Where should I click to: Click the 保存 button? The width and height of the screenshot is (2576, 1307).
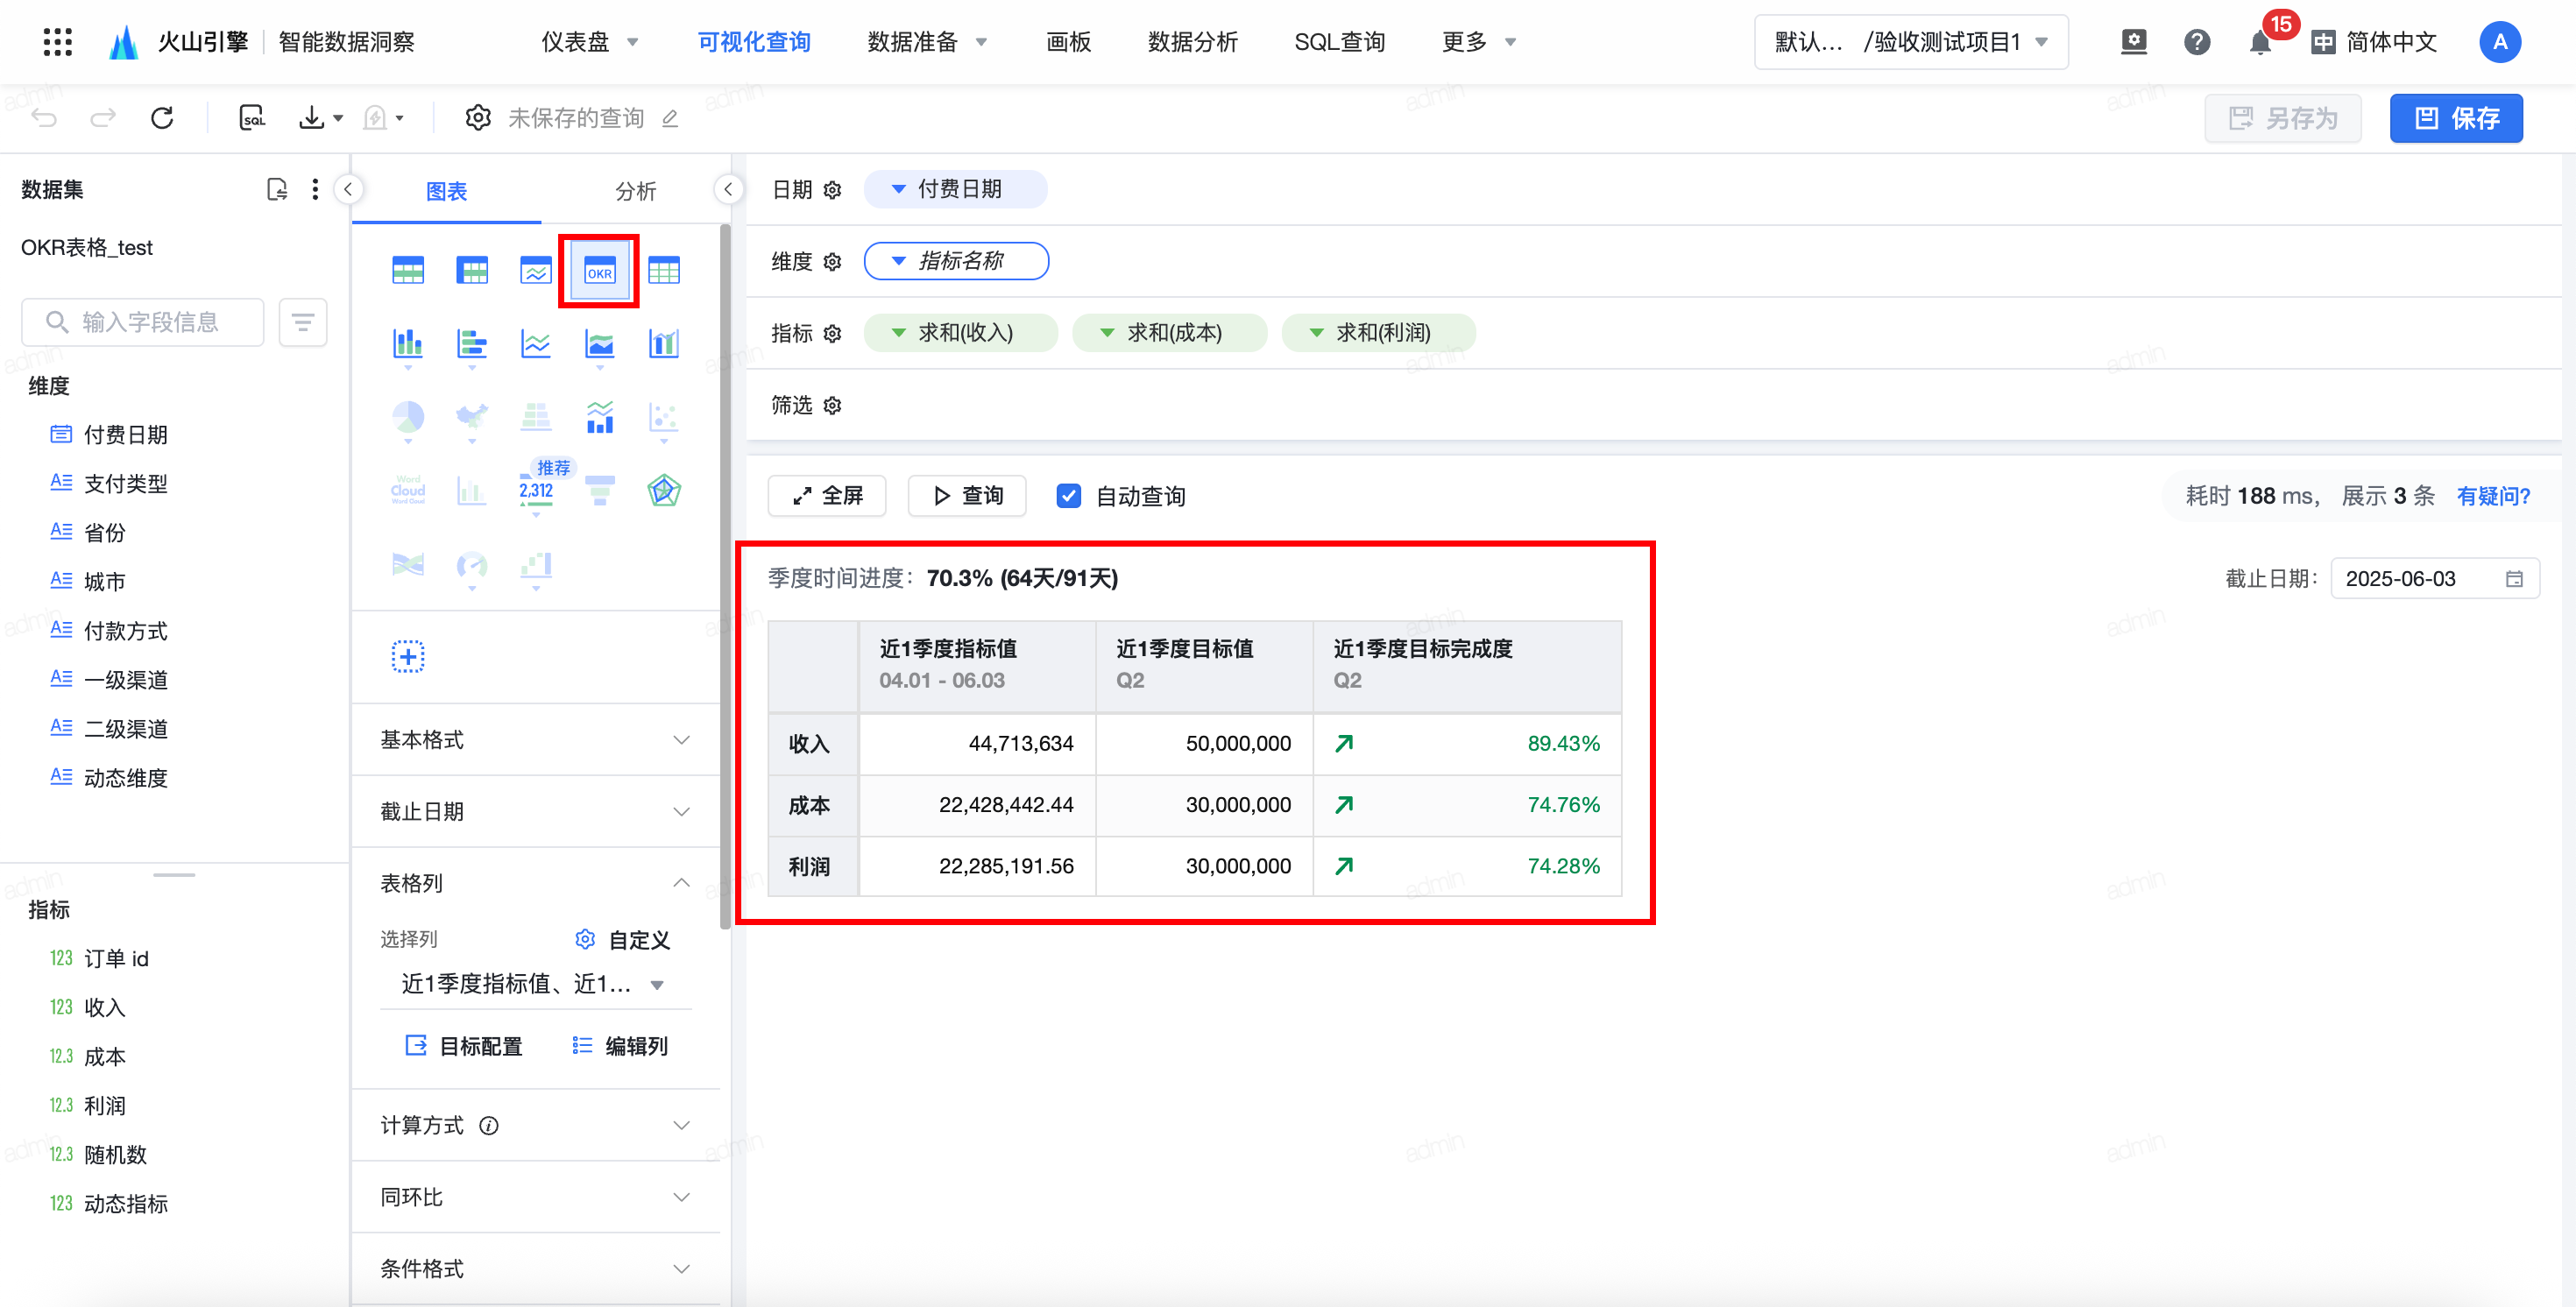tap(2456, 118)
